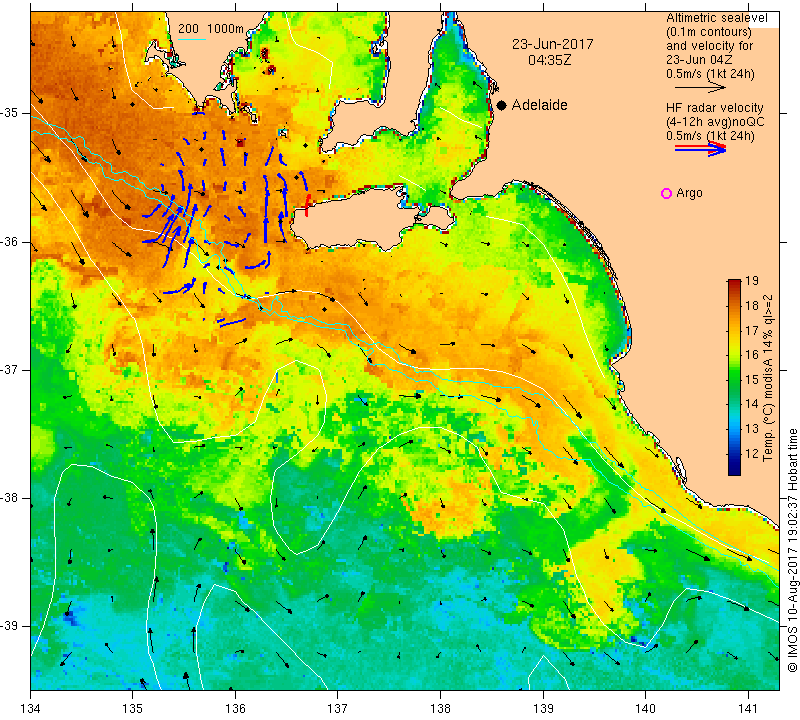Click the latitude label -36
This screenshot has width=800, height=720.
click(x=10, y=241)
